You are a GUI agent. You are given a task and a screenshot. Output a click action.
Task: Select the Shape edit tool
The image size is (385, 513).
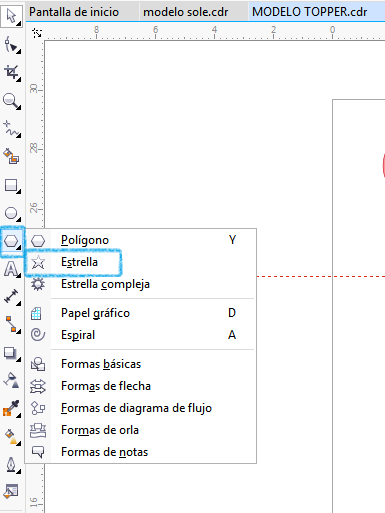[x=12, y=44]
